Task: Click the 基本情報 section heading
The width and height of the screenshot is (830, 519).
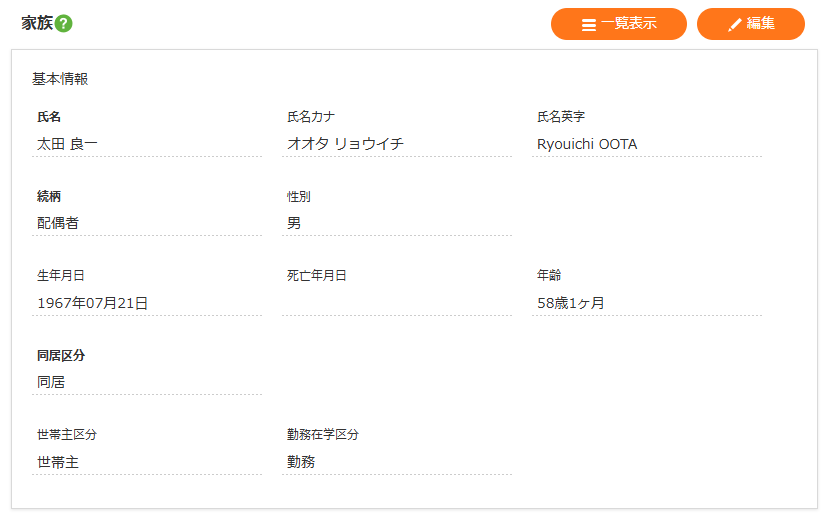Action: (60, 79)
